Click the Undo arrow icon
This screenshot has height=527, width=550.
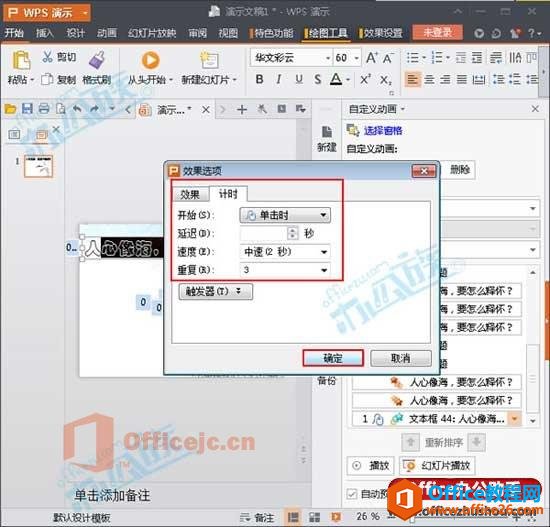(77, 109)
